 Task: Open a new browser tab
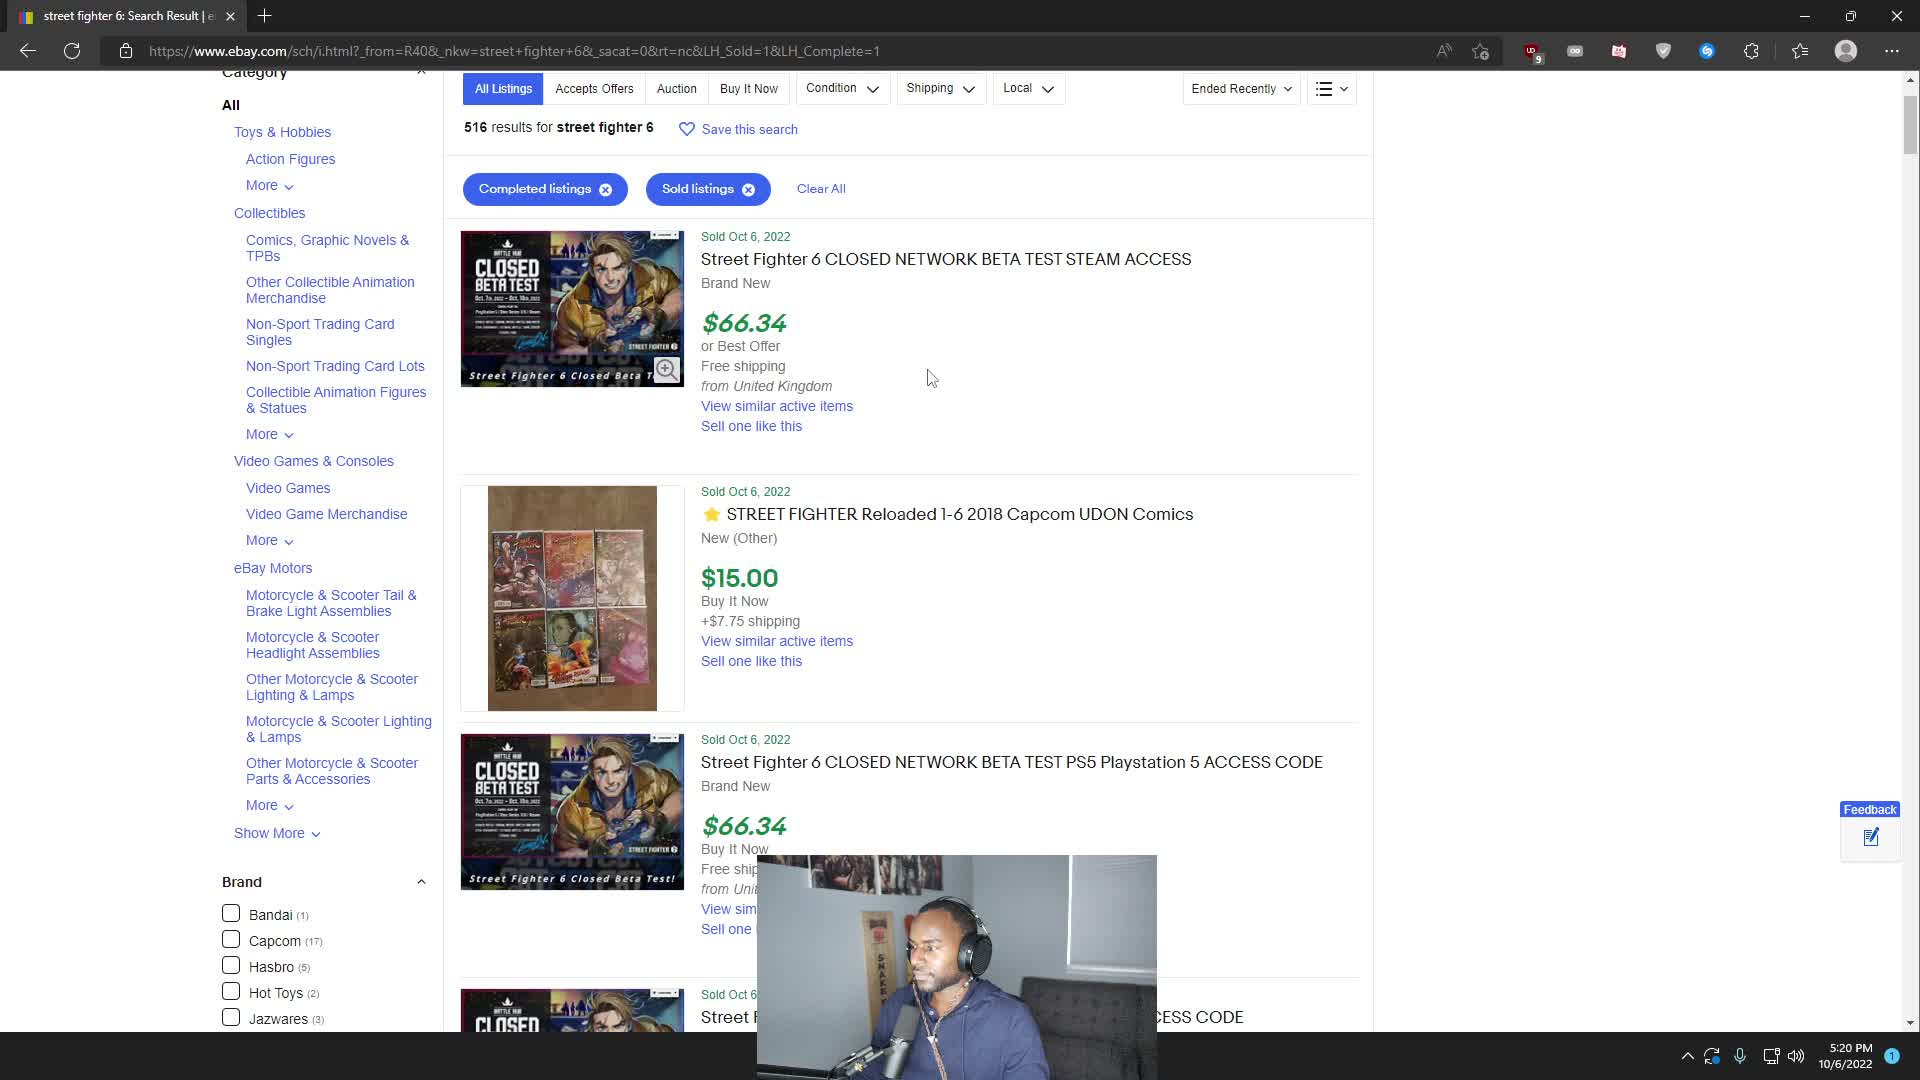[264, 16]
